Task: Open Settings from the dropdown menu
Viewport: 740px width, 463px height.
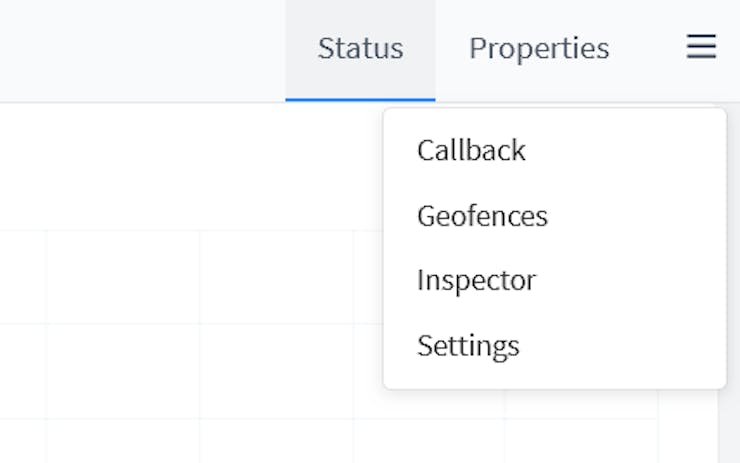Action: [468, 346]
